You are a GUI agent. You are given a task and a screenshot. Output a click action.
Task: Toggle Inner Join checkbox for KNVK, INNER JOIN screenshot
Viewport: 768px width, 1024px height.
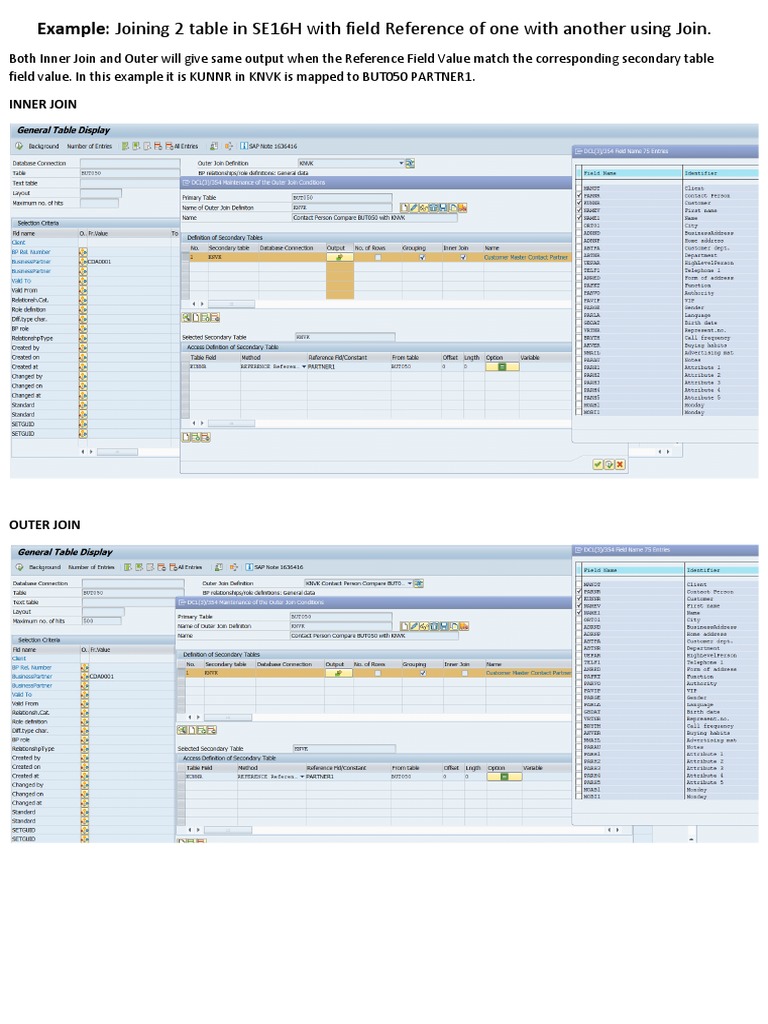pos(463,257)
